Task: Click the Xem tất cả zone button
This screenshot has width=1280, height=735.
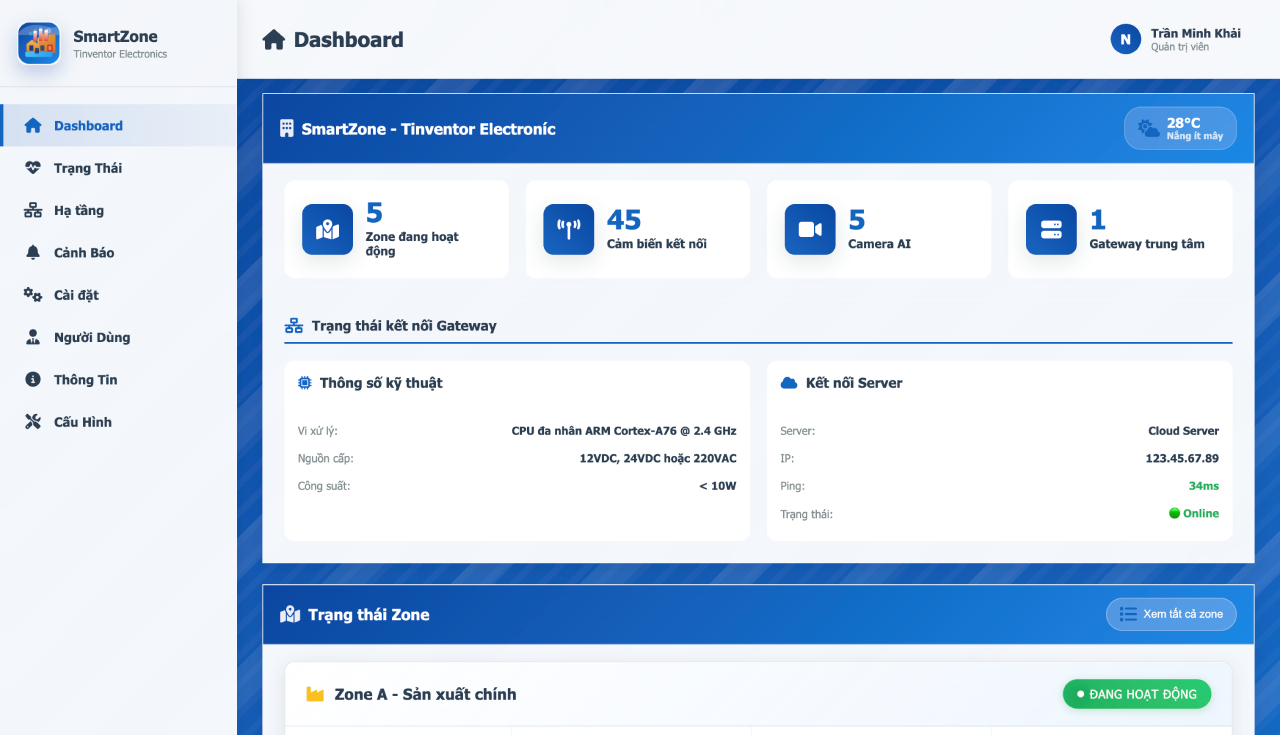Action: (1171, 614)
